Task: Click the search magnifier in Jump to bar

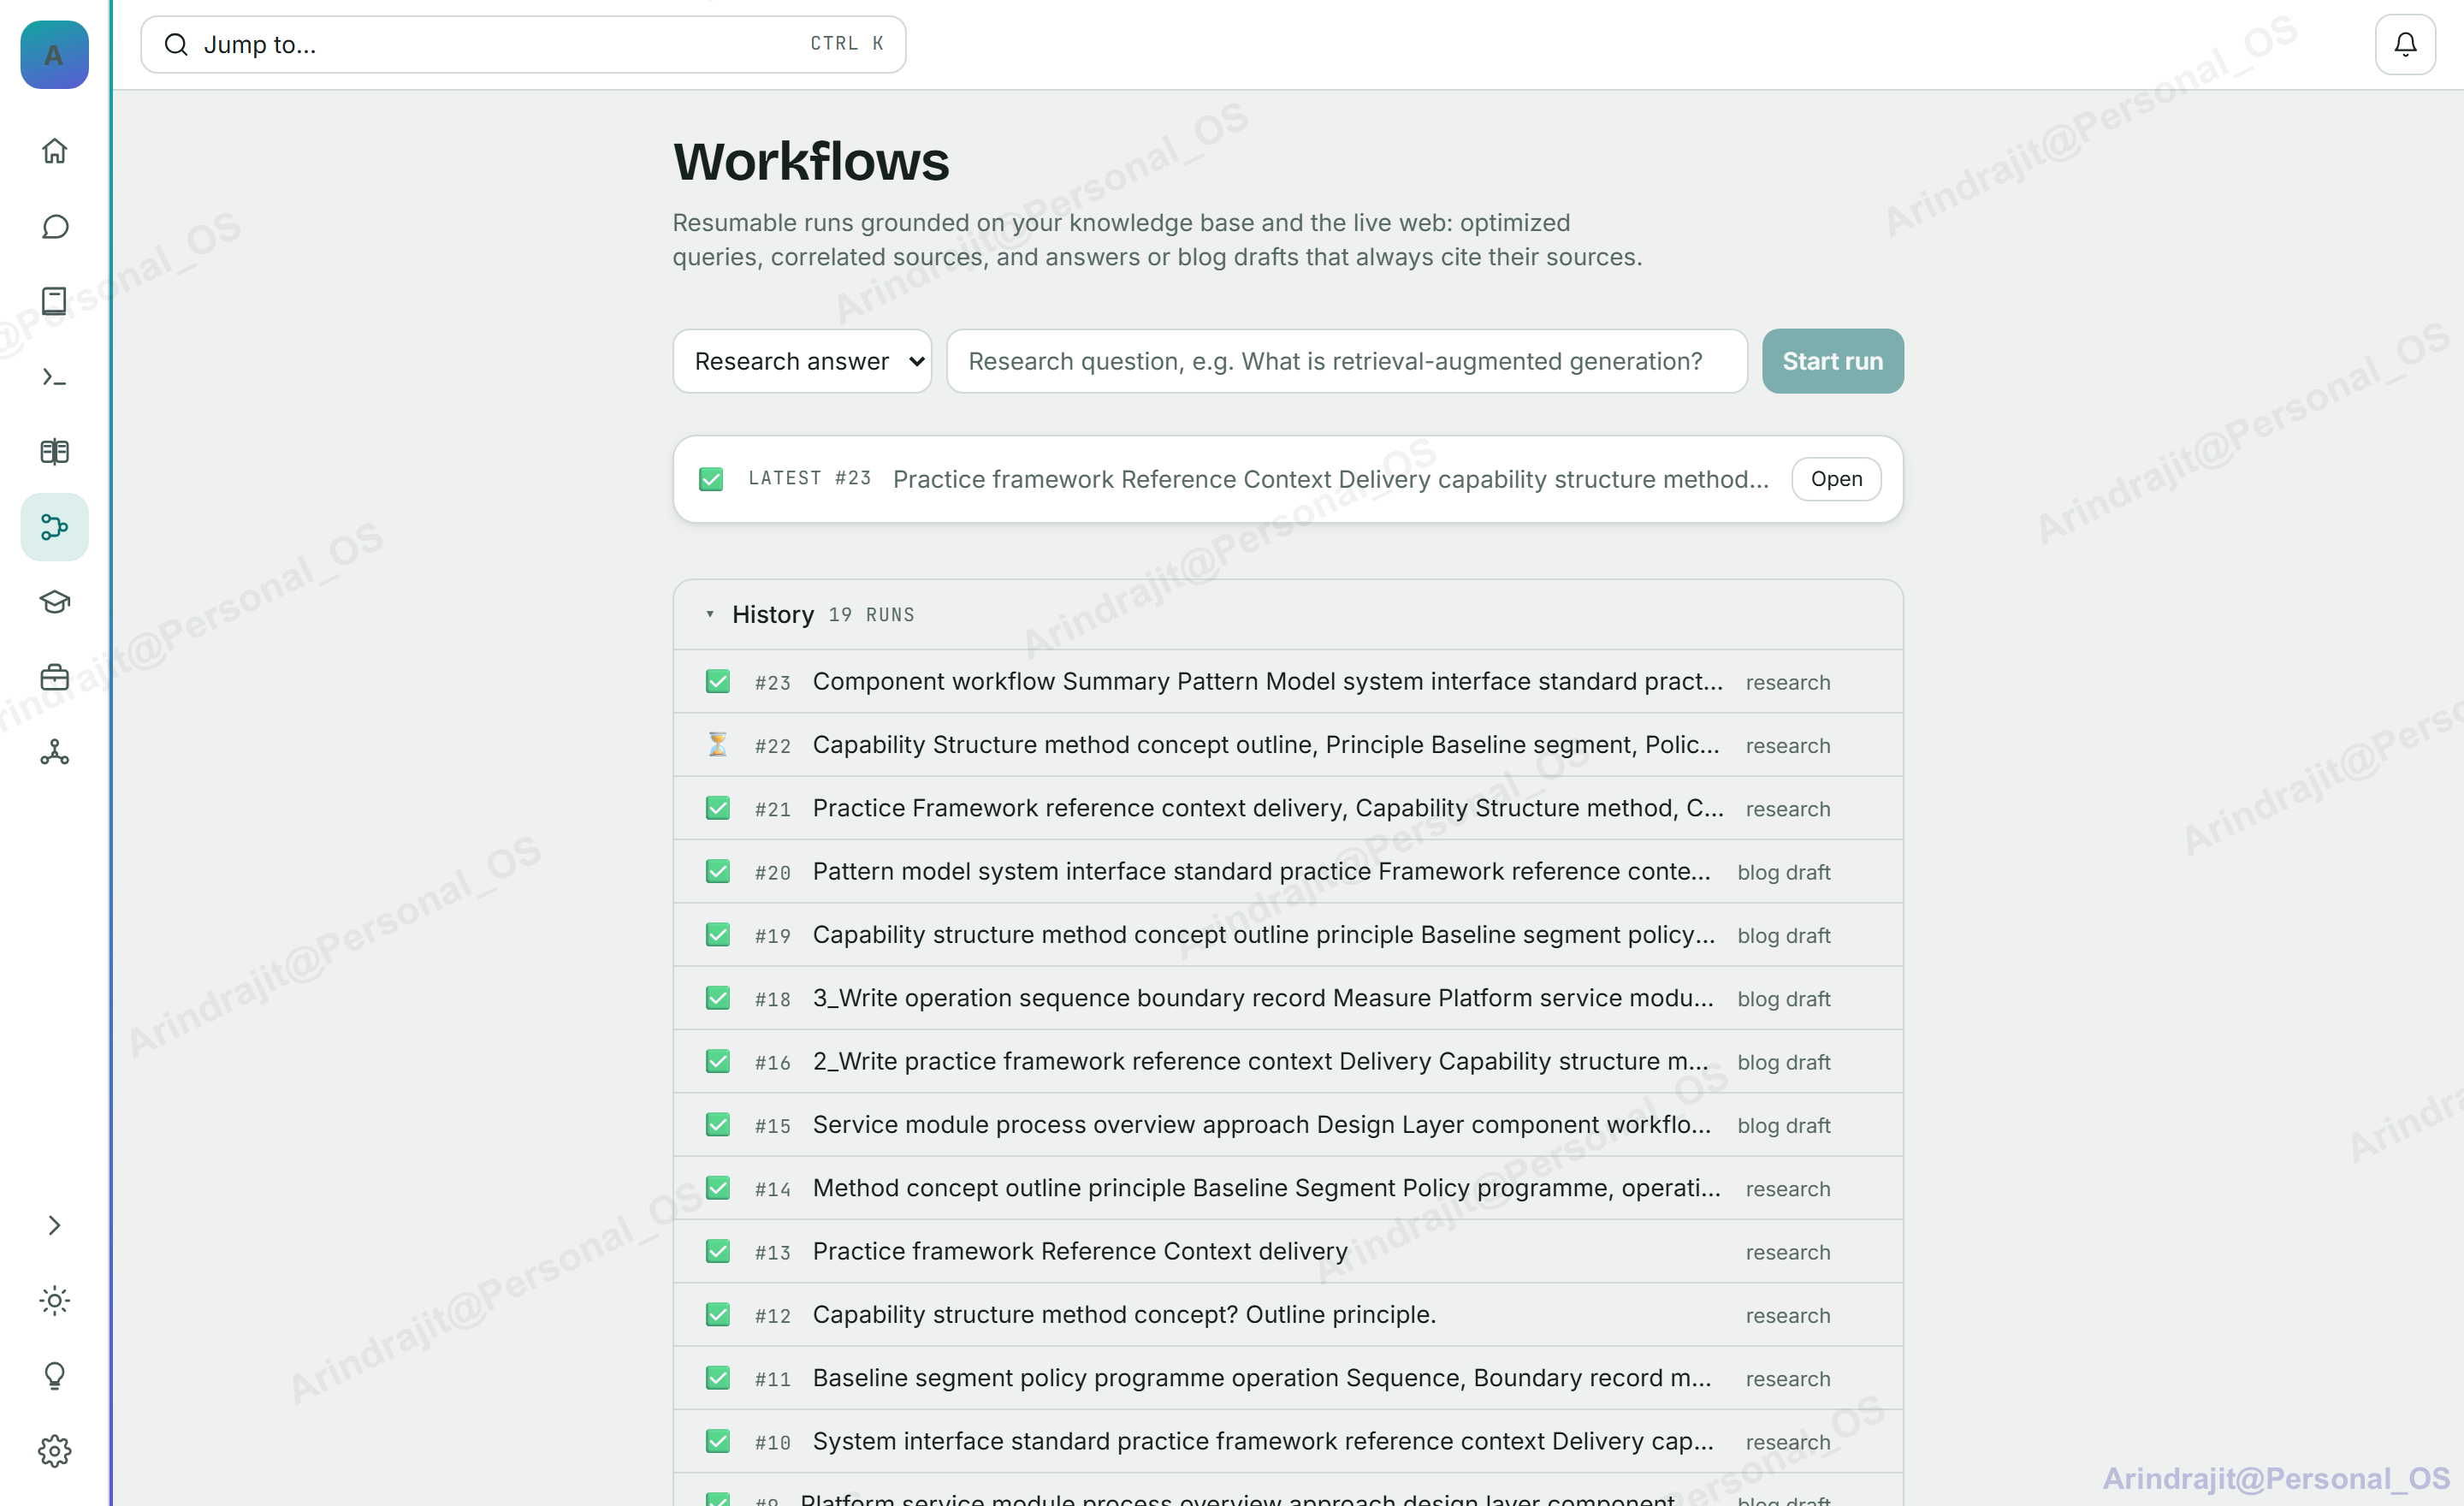Action: pyautogui.click(x=176, y=44)
